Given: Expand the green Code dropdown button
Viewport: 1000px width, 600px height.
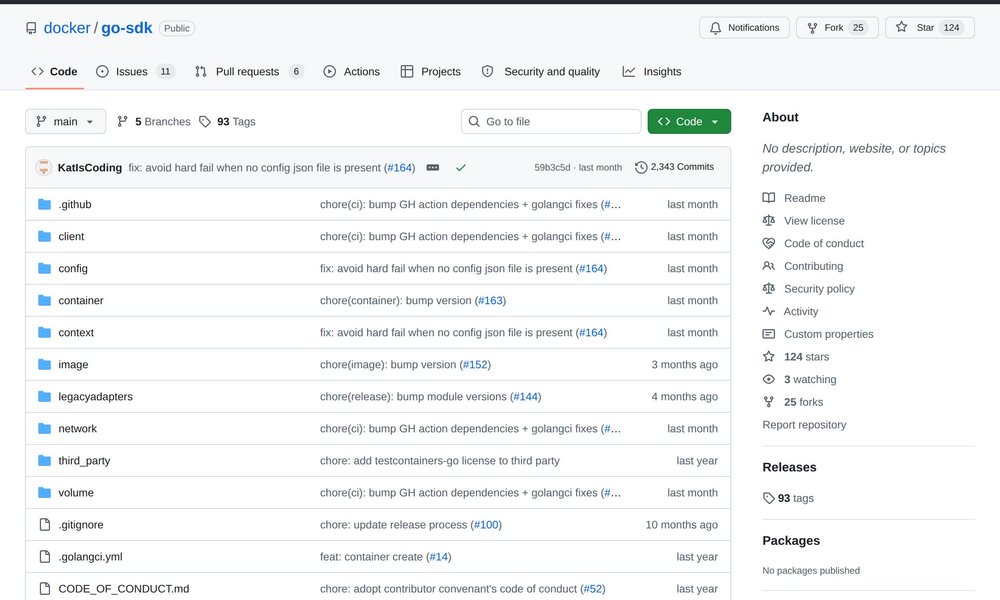Looking at the screenshot, I should point(689,121).
